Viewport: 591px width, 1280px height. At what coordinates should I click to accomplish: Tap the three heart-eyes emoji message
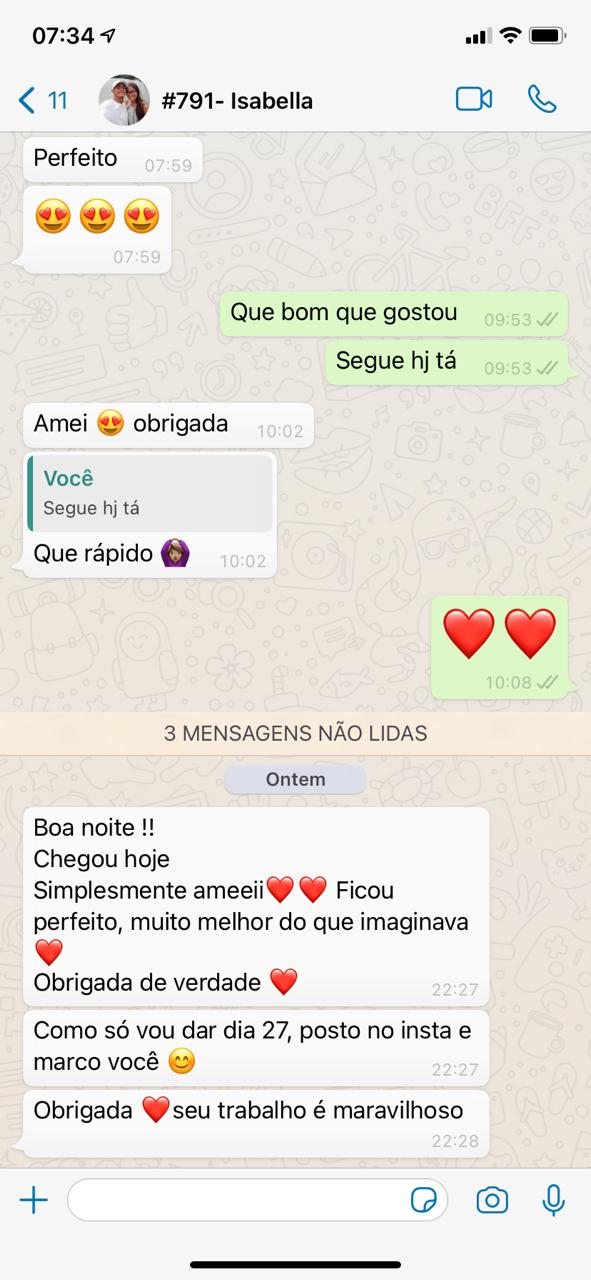point(97,229)
